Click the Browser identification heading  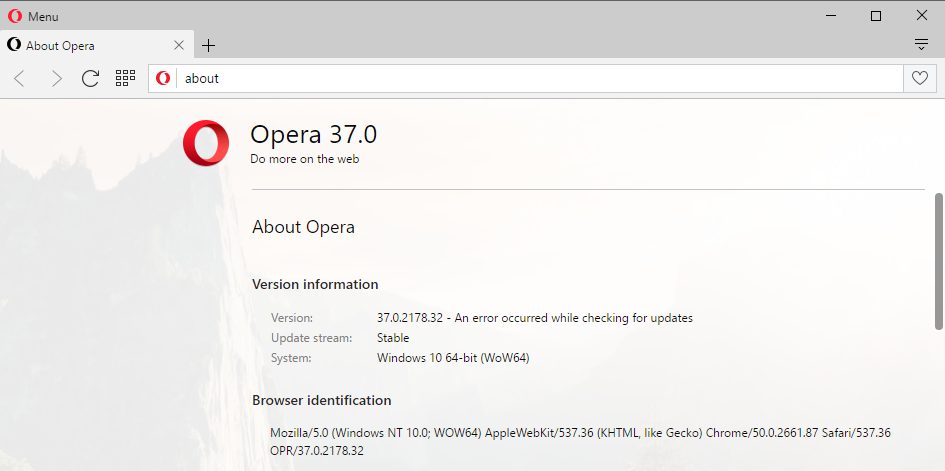(x=322, y=400)
